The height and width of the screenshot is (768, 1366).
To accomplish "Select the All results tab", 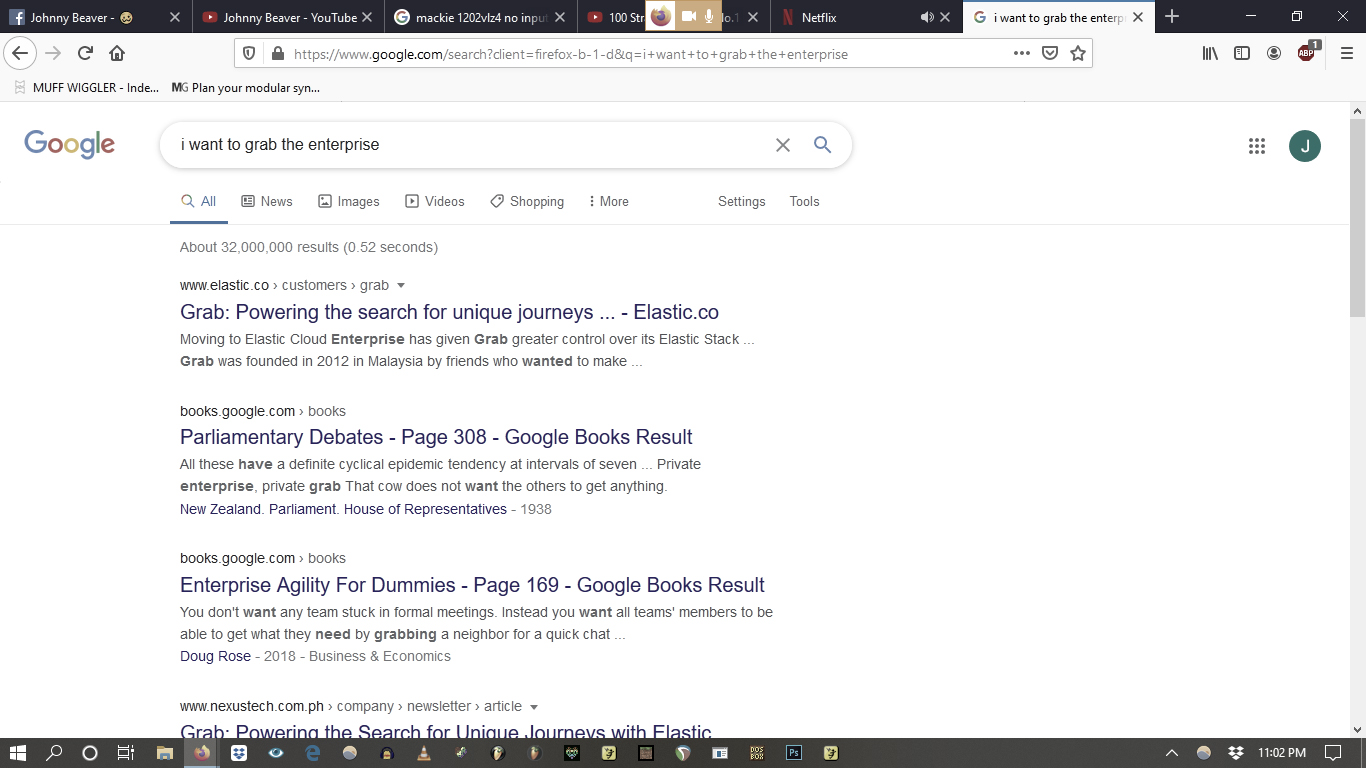I will (x=198, y=201).
